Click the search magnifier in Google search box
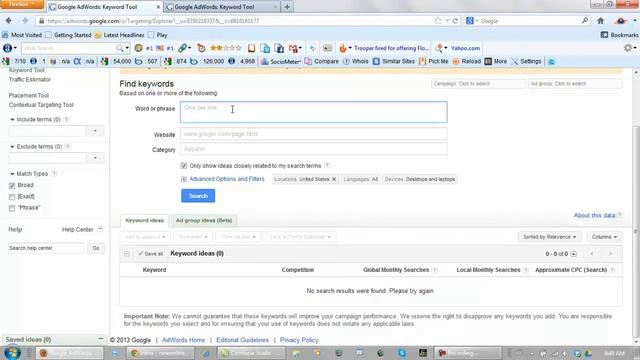 click(584, 20)
